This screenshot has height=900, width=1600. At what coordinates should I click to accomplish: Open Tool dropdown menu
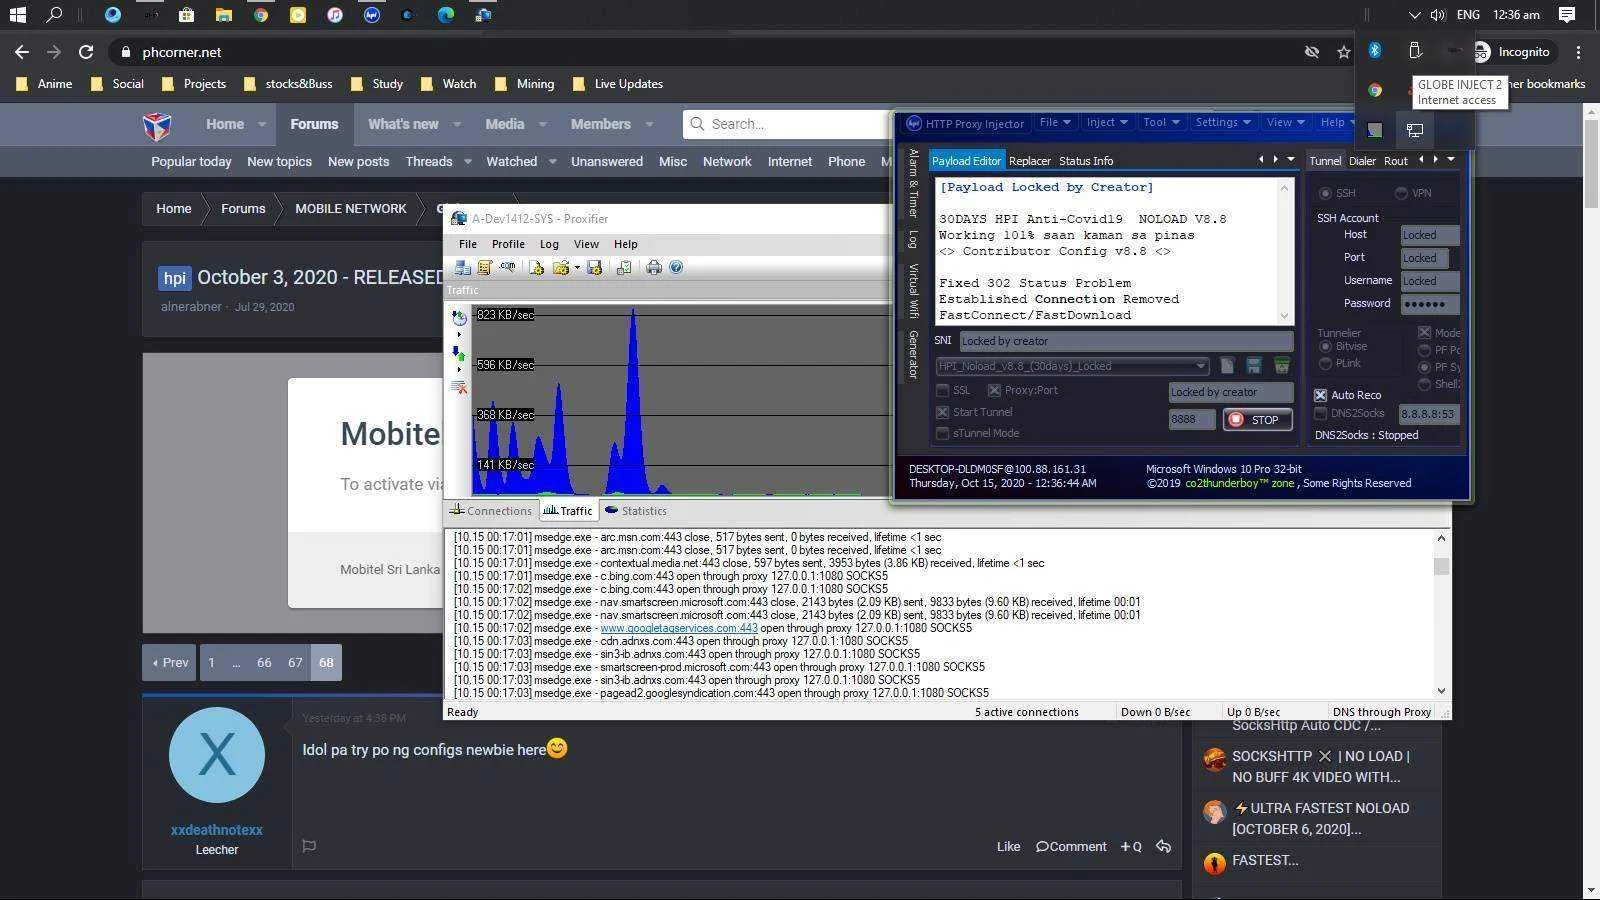[x=1161, y=122]
